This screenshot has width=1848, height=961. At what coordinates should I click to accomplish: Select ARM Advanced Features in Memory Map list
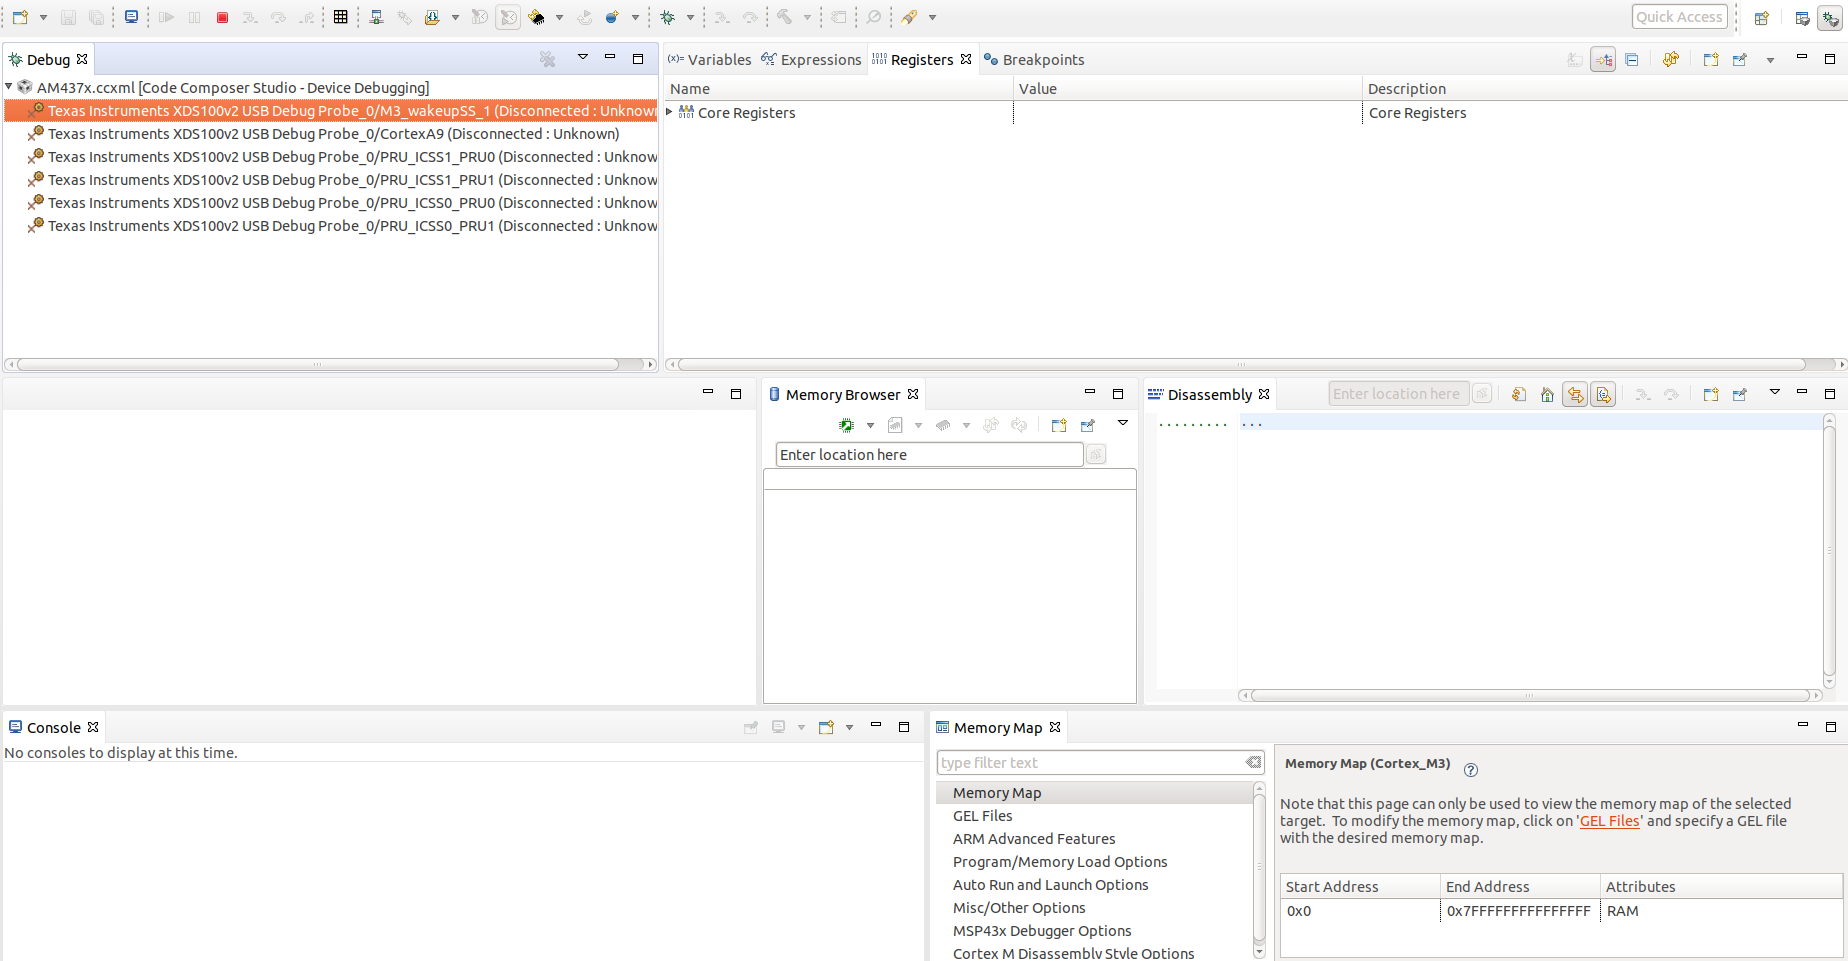(x=1034, y=839)
